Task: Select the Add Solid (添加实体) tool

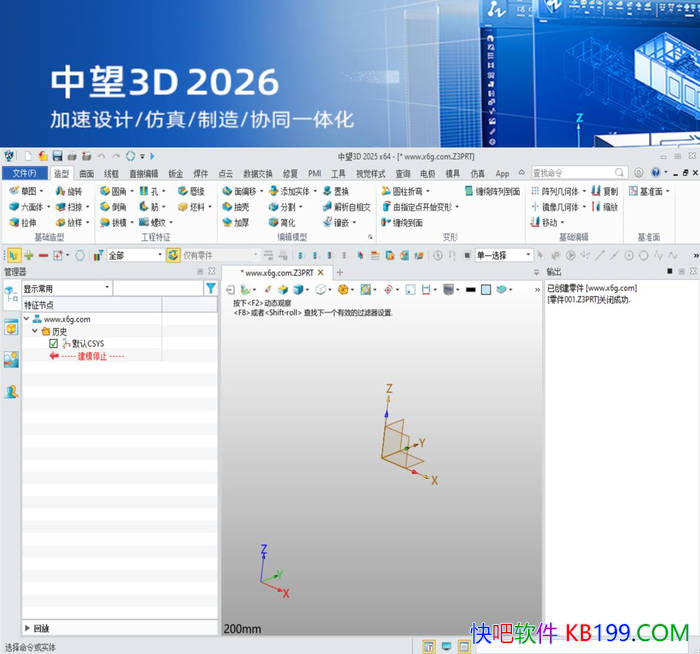Action: click(x=289, y=191)
